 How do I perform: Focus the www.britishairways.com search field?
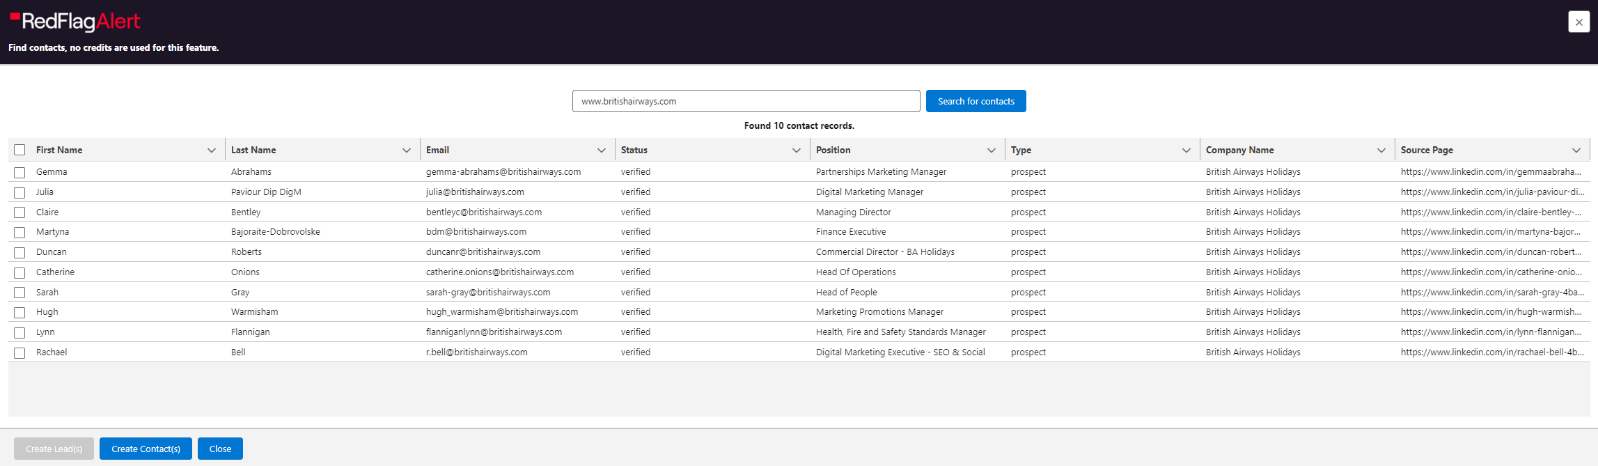(746, 101)
